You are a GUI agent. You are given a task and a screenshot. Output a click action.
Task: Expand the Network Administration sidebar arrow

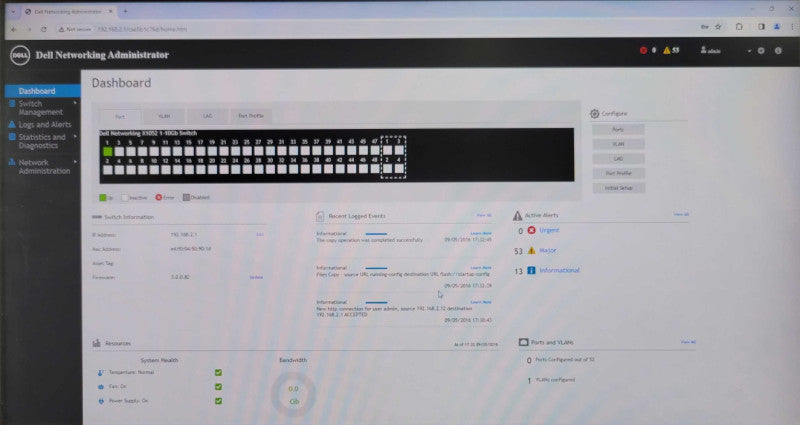pos(76,162)
